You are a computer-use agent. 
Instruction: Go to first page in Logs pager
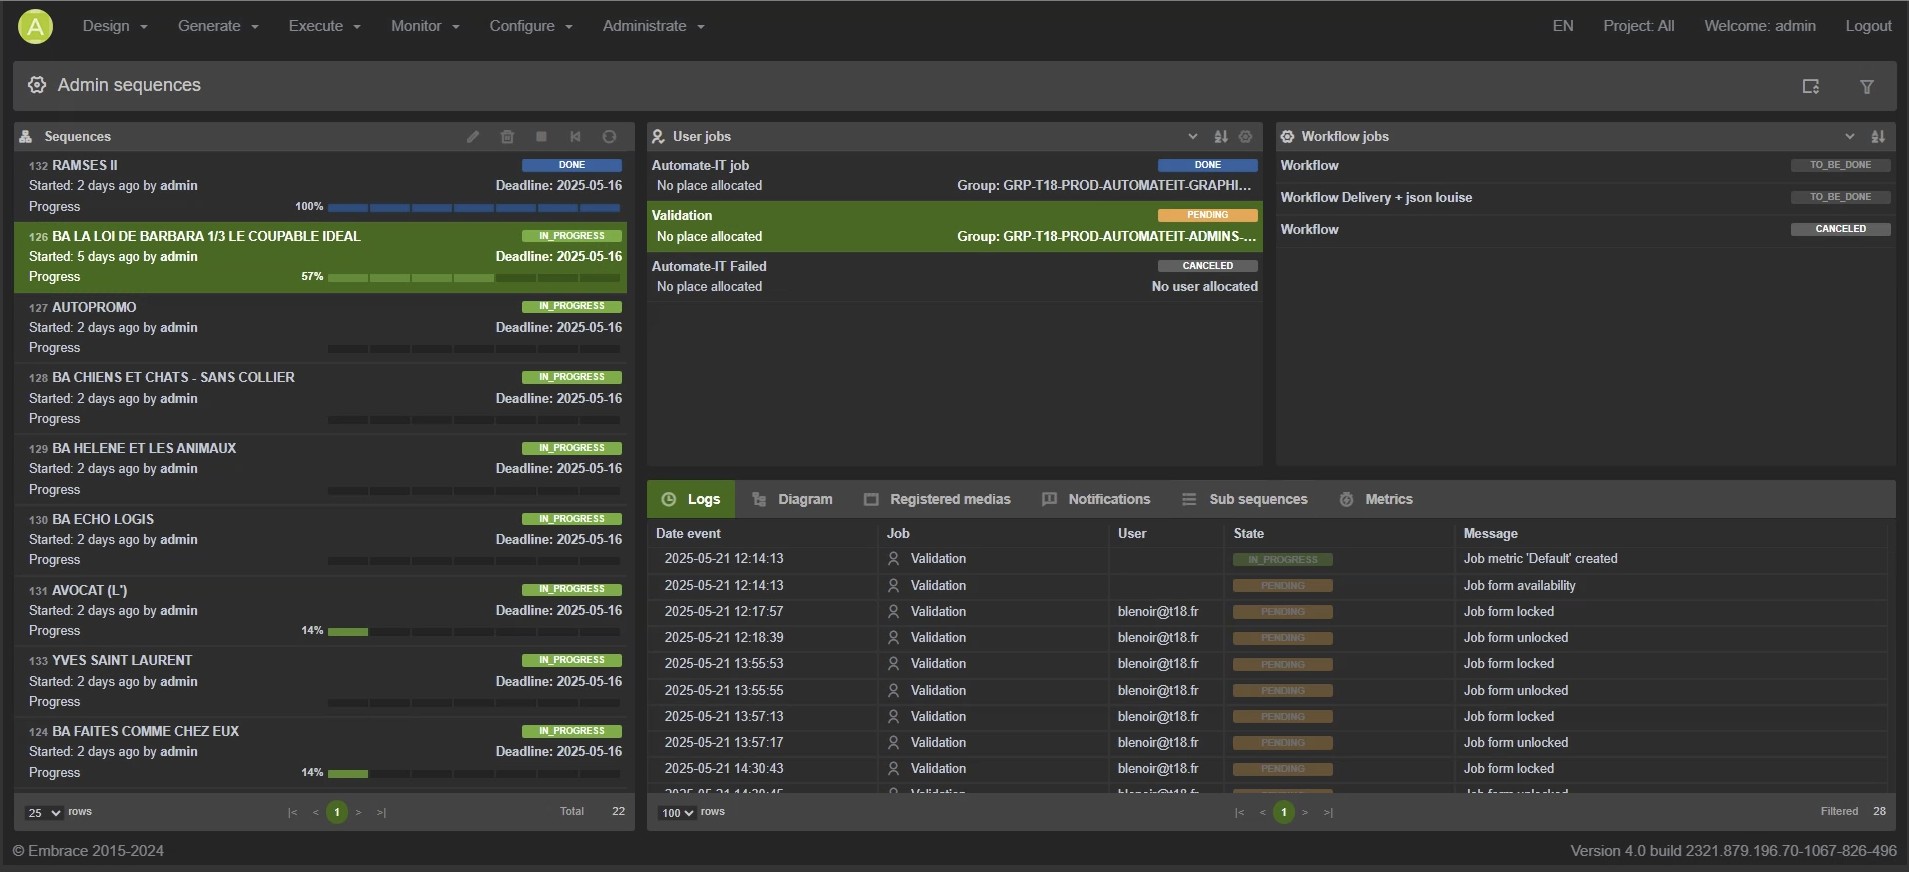1239,813
